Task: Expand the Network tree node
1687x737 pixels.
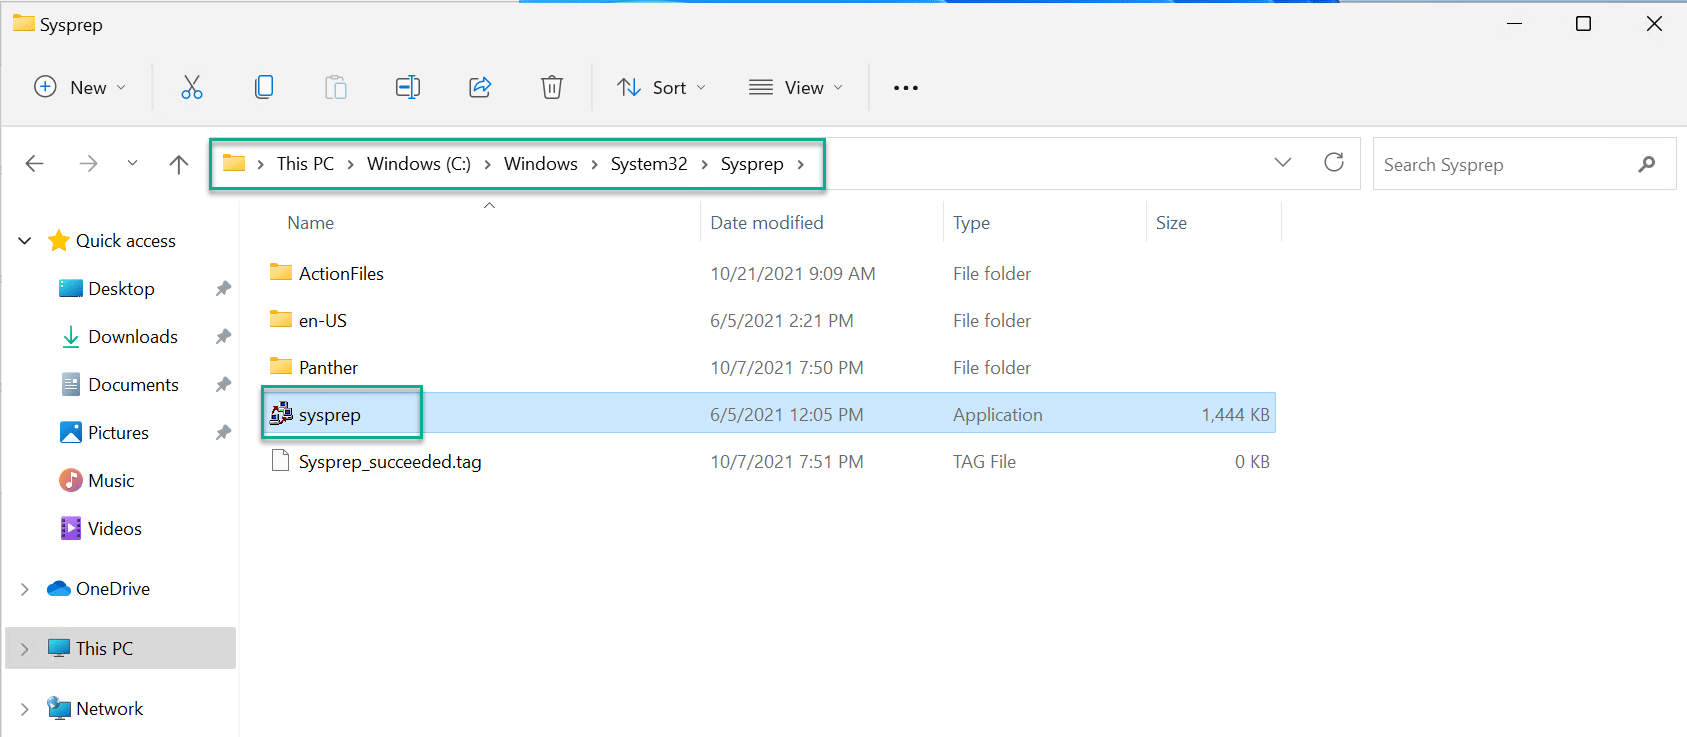Action: click(25, 709)
